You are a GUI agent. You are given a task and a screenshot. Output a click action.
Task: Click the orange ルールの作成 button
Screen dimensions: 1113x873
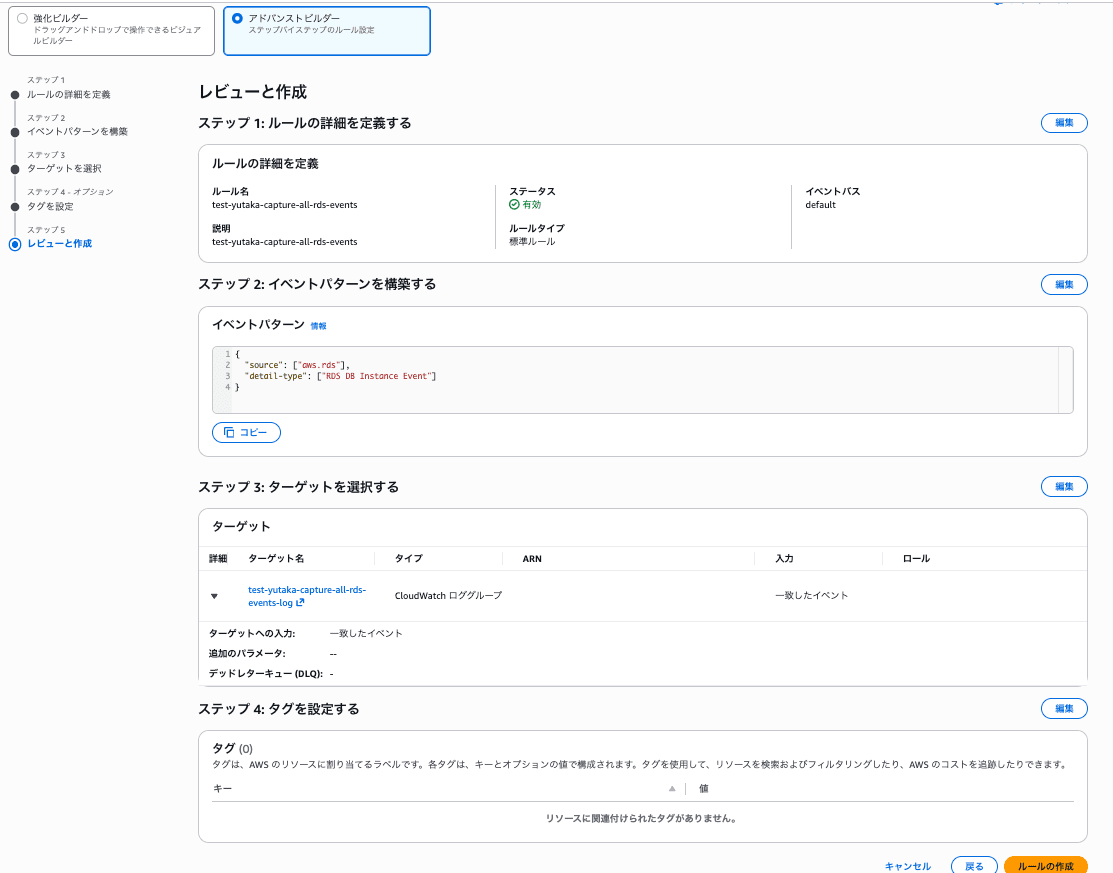click(x=1046, y=866)
